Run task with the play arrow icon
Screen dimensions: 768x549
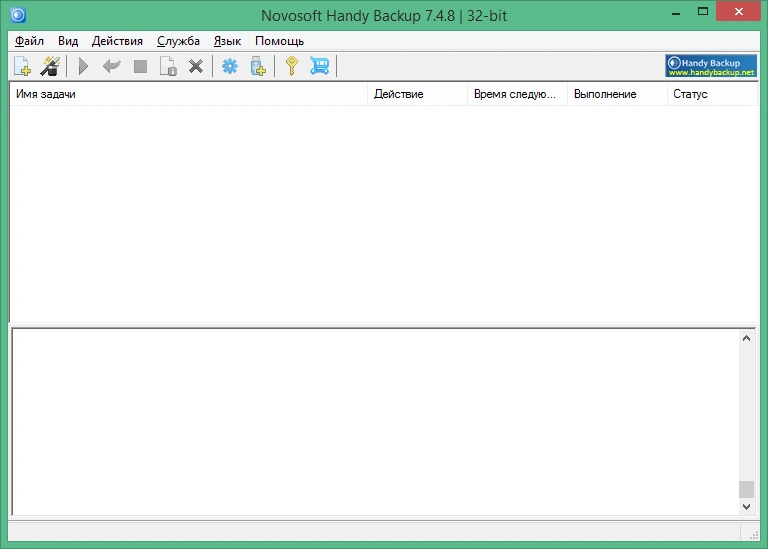[x=83, y=66]
